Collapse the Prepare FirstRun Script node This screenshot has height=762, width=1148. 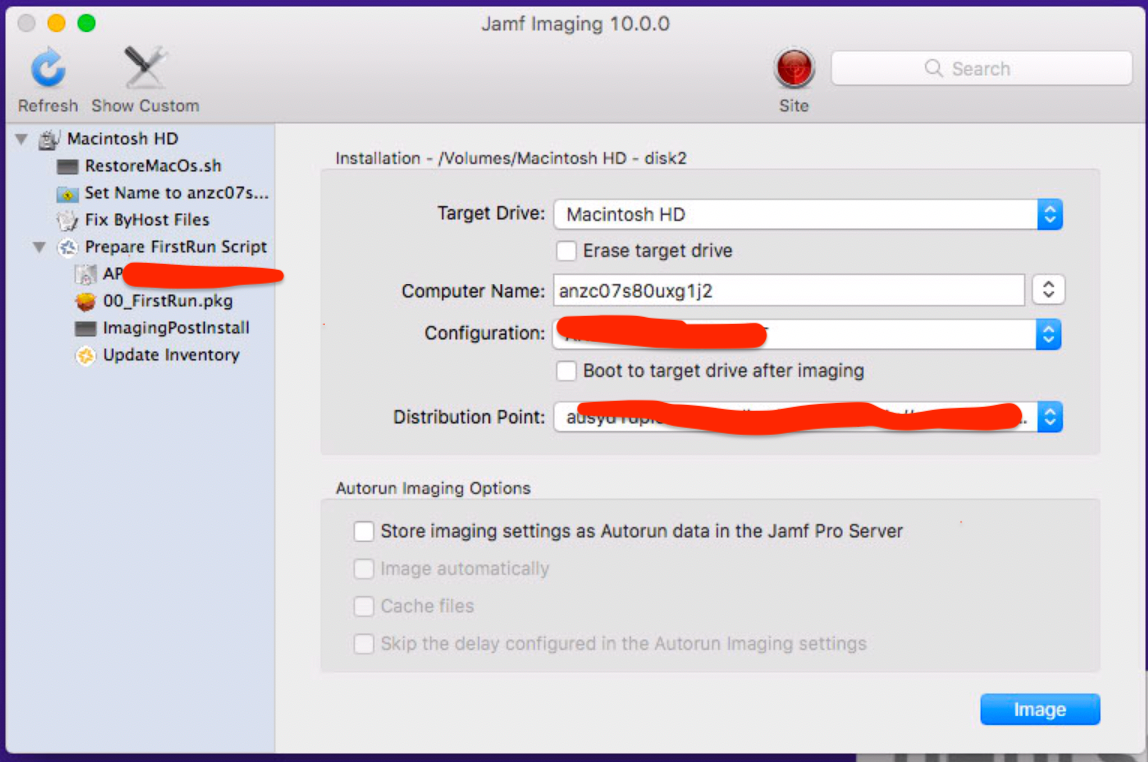pos(40,247)
